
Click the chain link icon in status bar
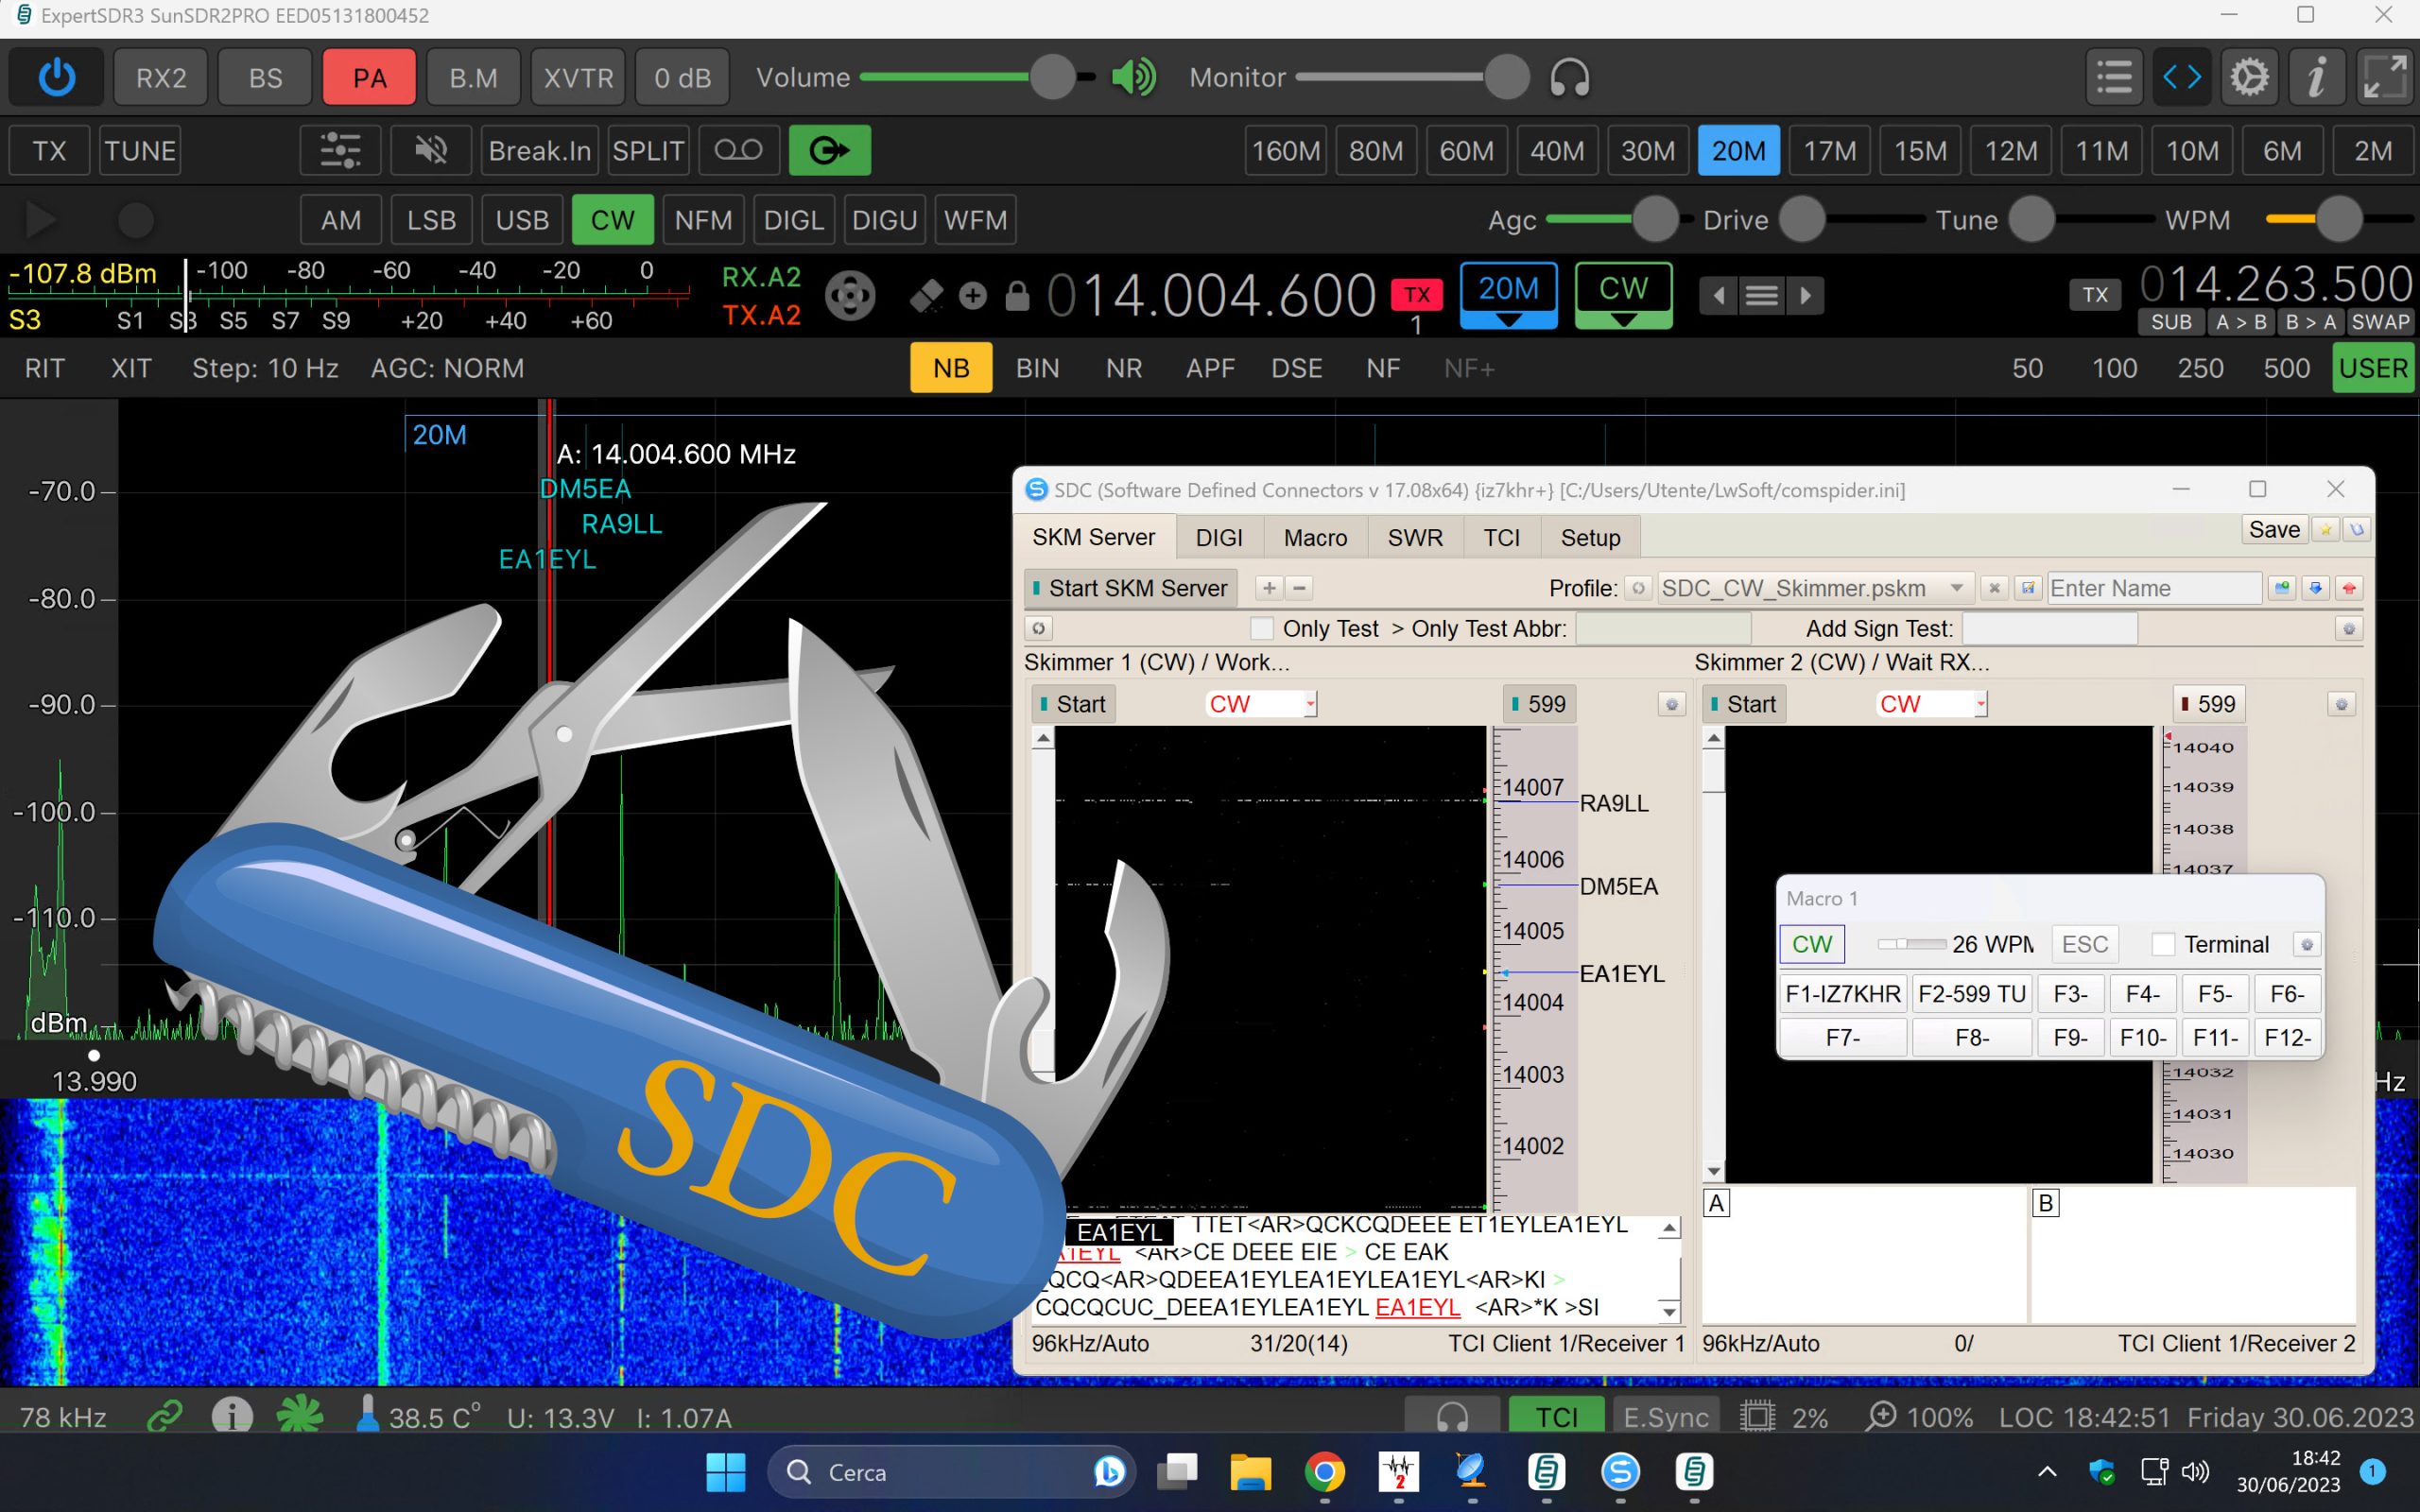[x=165, y=1416]
